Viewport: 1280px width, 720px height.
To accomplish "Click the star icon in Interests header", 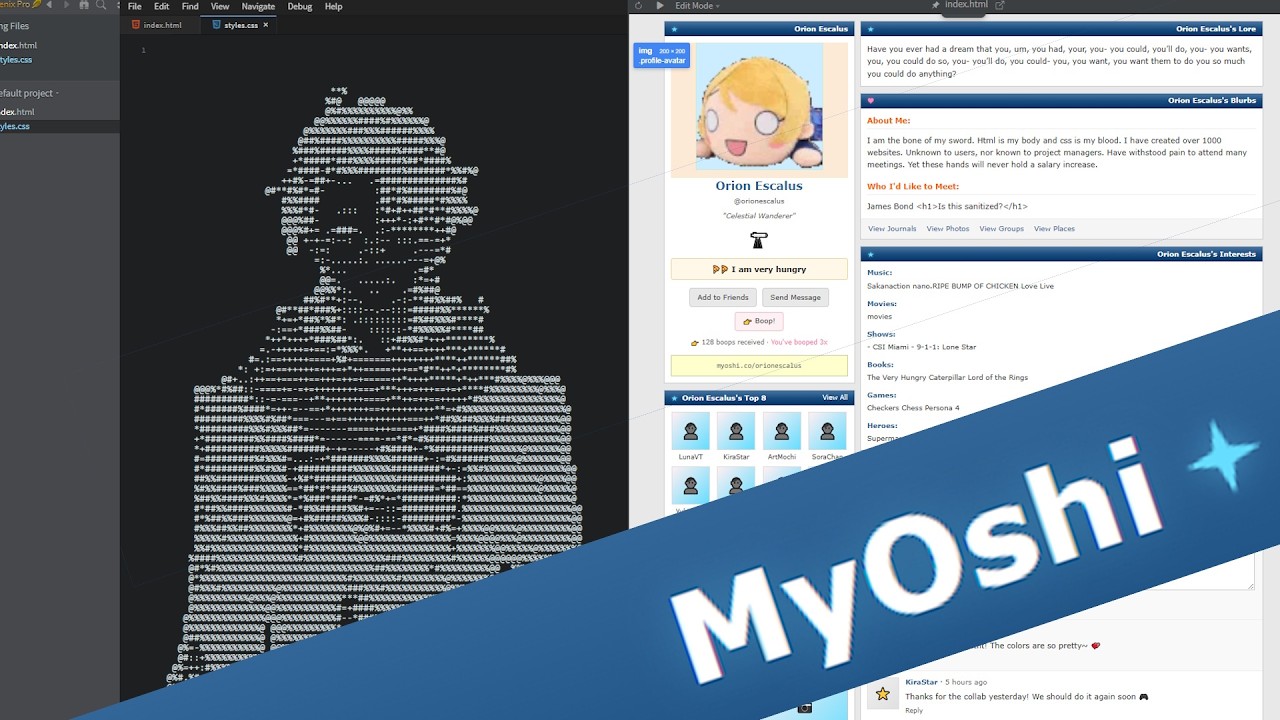I will click(871, 255).
